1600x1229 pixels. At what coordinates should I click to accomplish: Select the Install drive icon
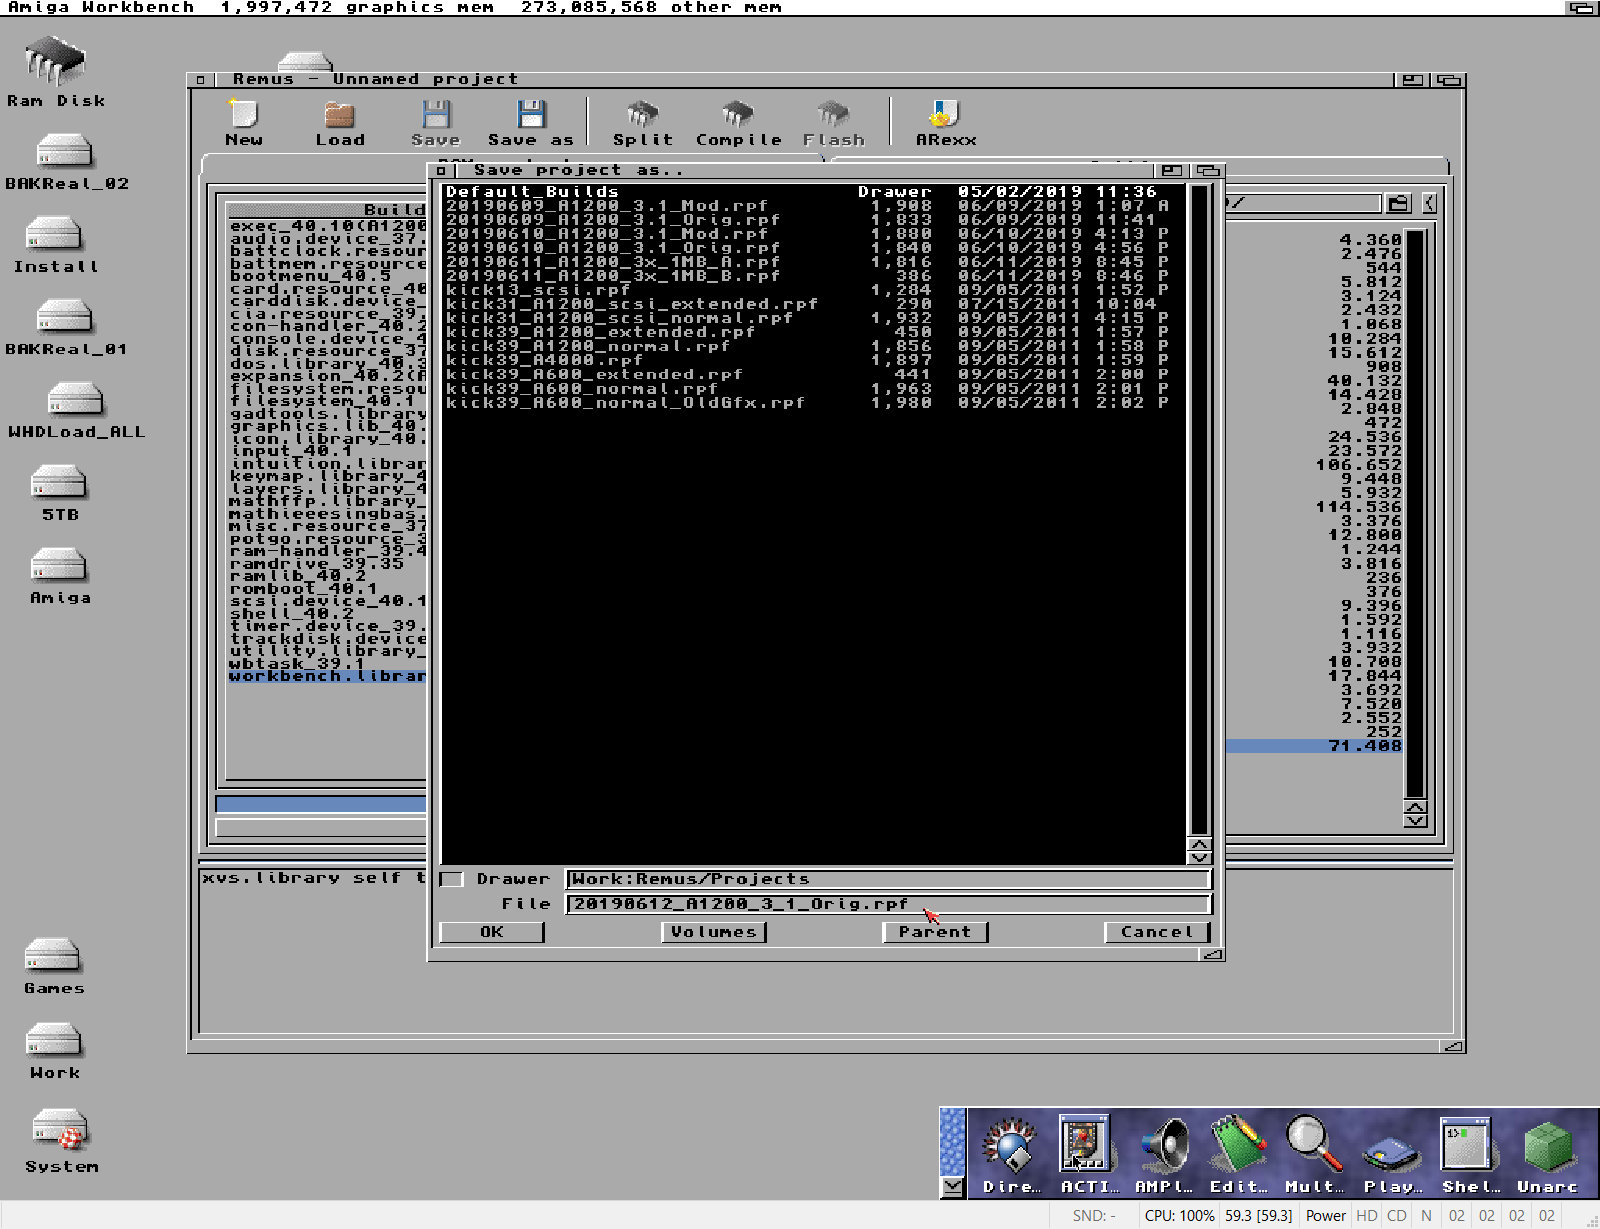pyautogui.click(x=56, y=246)
